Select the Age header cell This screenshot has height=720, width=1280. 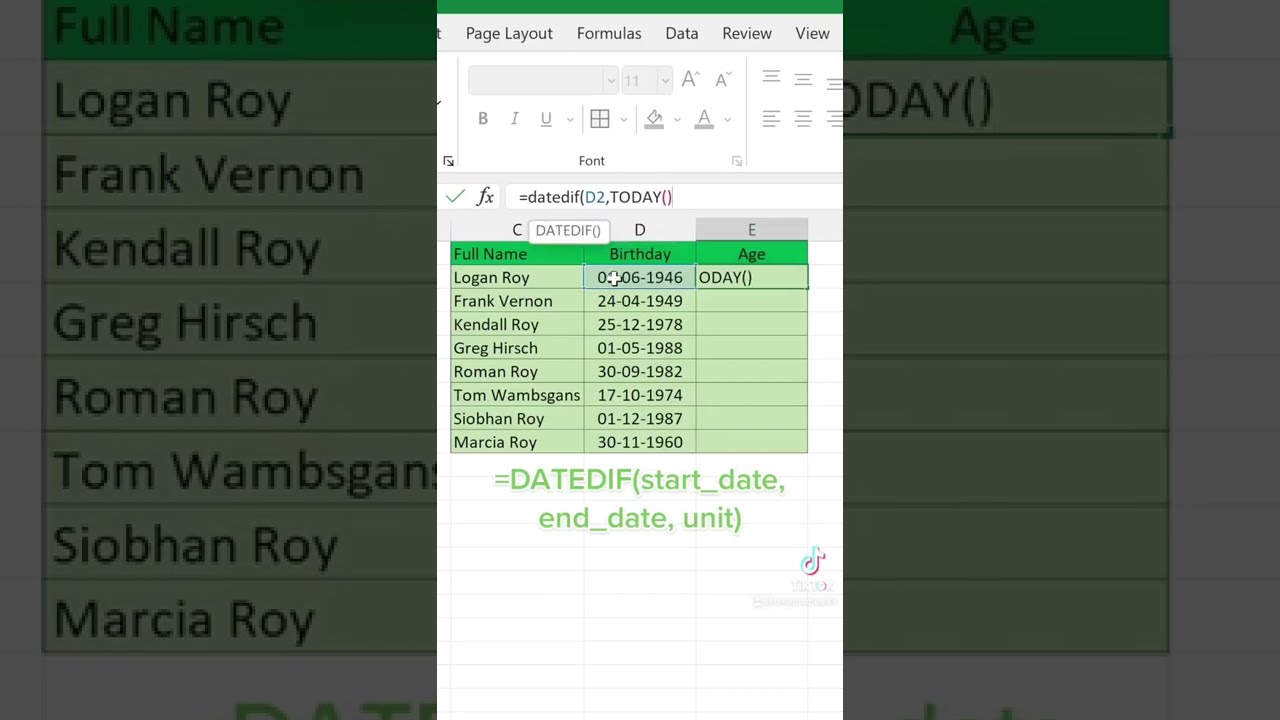(752, 254)
